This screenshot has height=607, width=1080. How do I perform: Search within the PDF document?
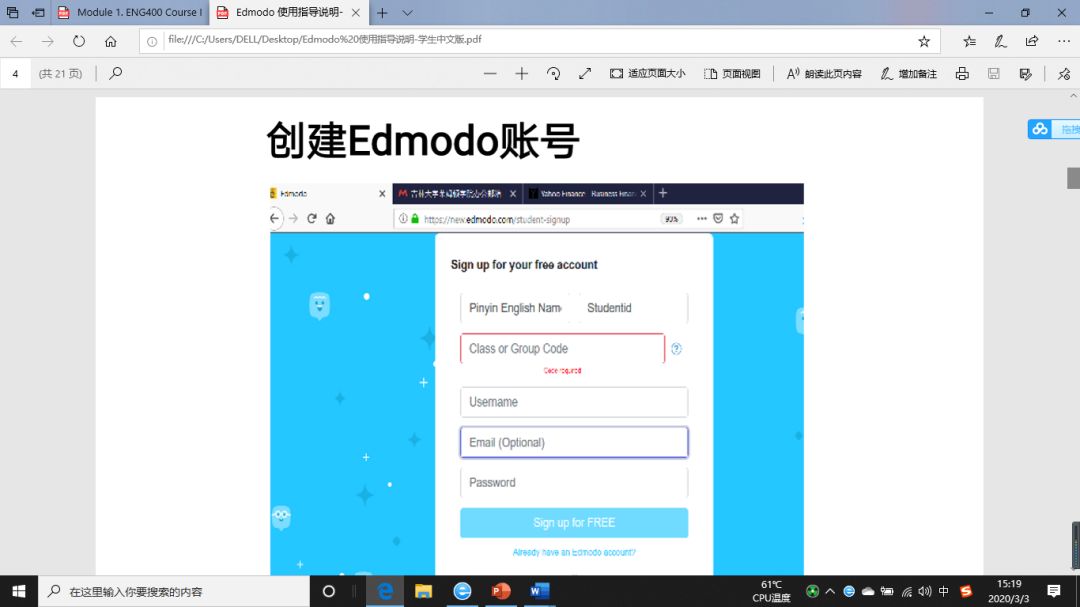pos(115,73)
